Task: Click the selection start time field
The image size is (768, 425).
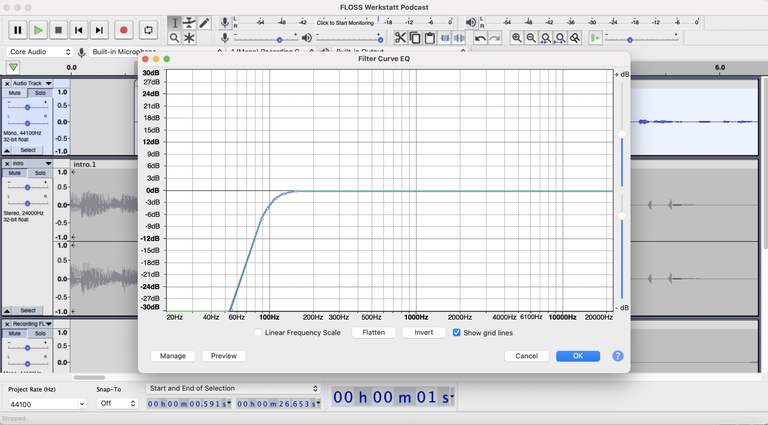Action: coord(189,403)
